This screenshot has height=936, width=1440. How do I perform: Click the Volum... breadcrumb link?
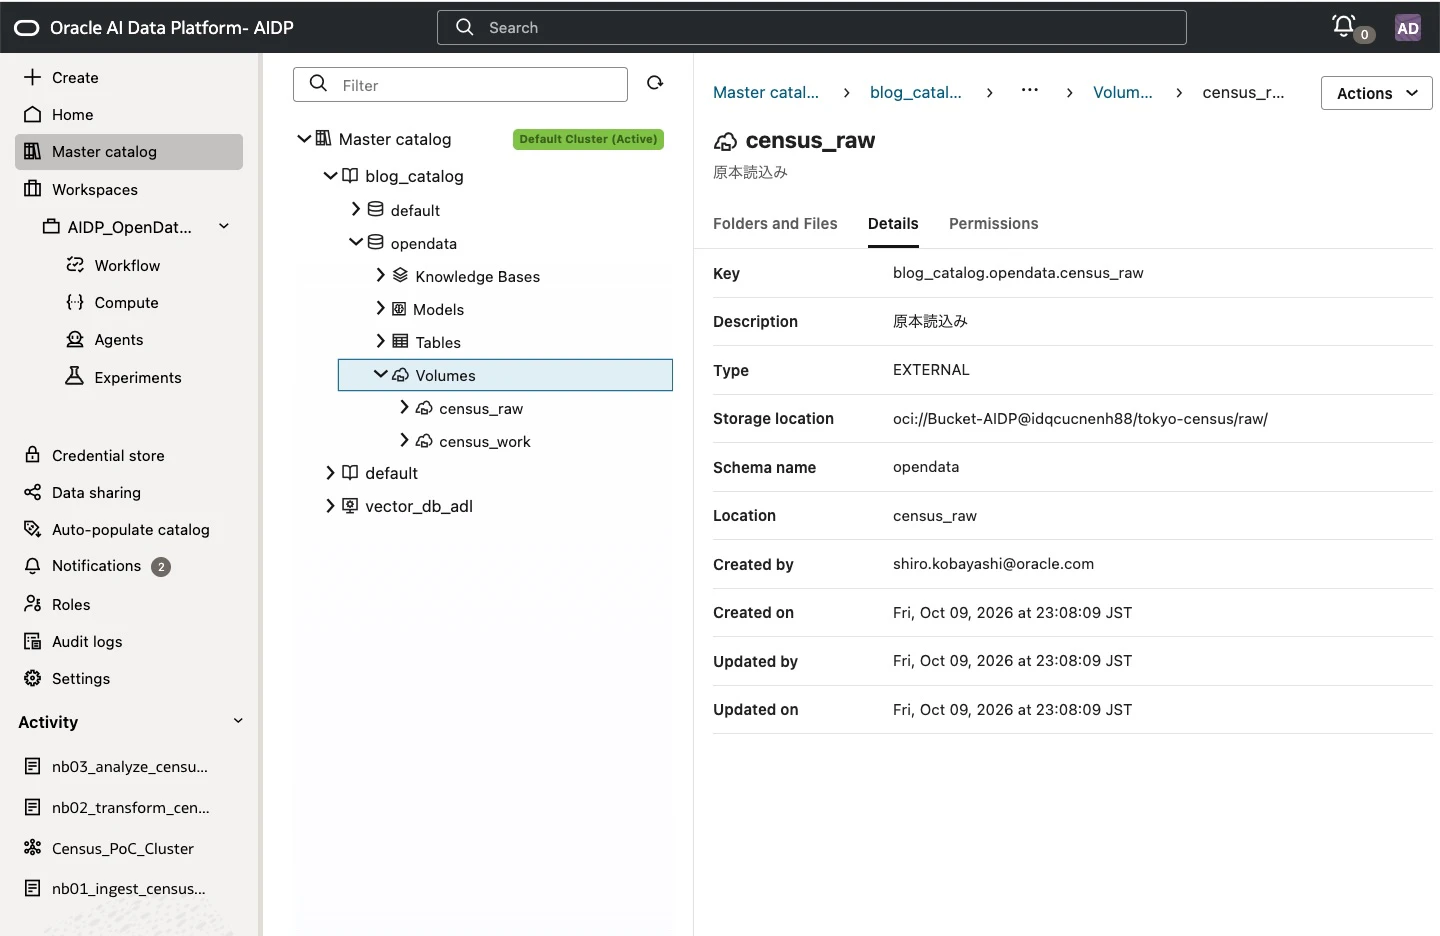pyautogui.click(x=1123, y=92)
